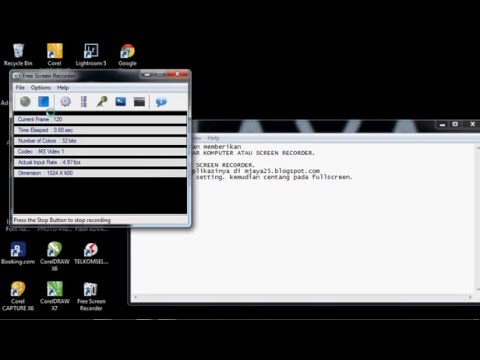Click the left arrow of Notepad's horizontal scrollbar
The height and width of the screenshot is (360, 480).
coord(135,297)
